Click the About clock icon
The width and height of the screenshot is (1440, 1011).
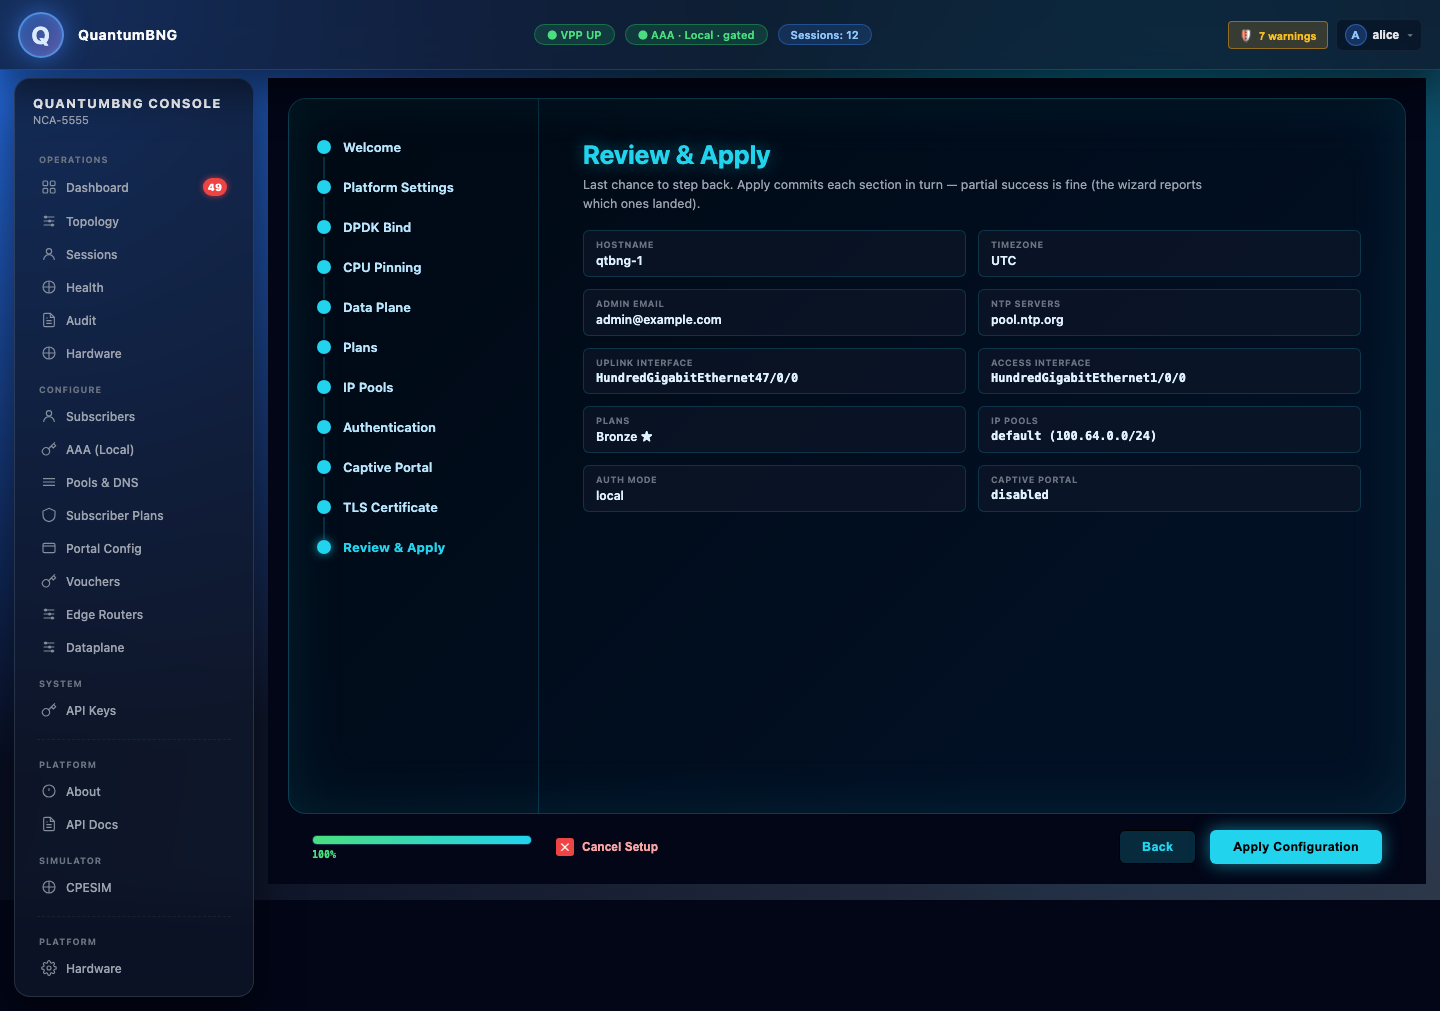pyautogui.click(x=49, y=791)
